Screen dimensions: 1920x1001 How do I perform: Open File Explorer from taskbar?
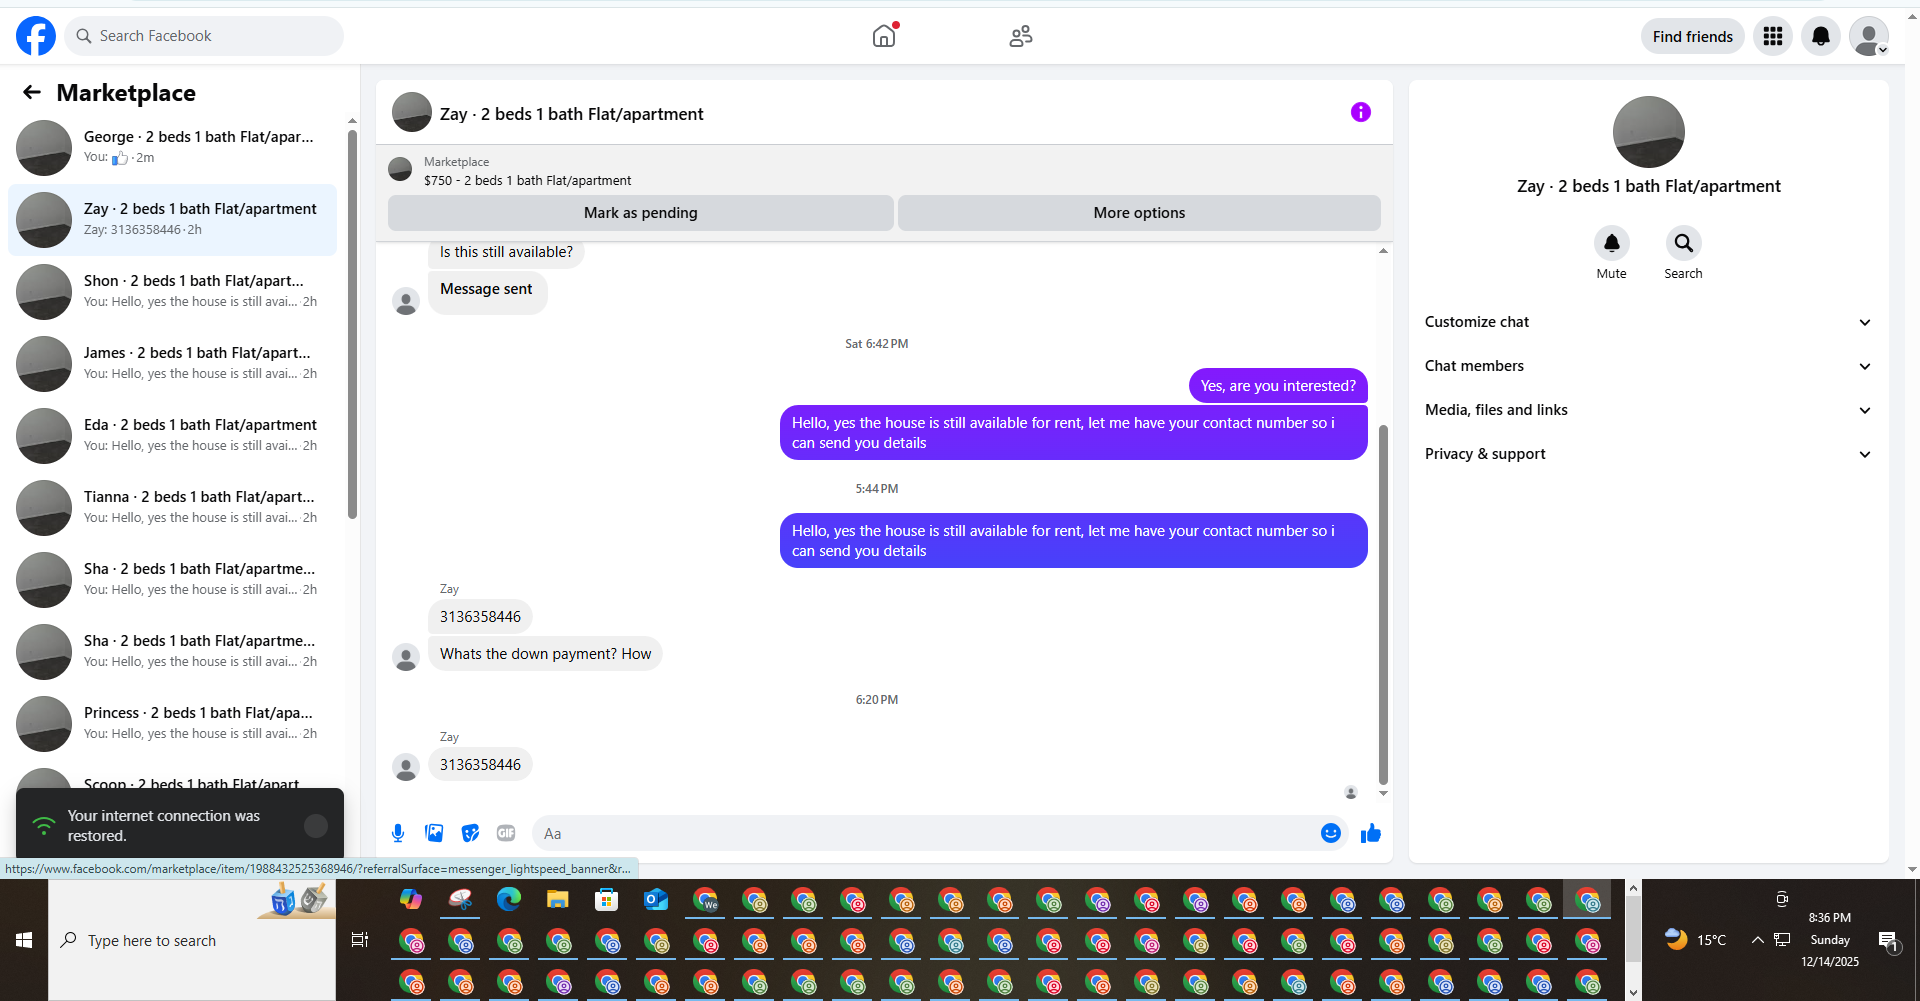[558, 900]
